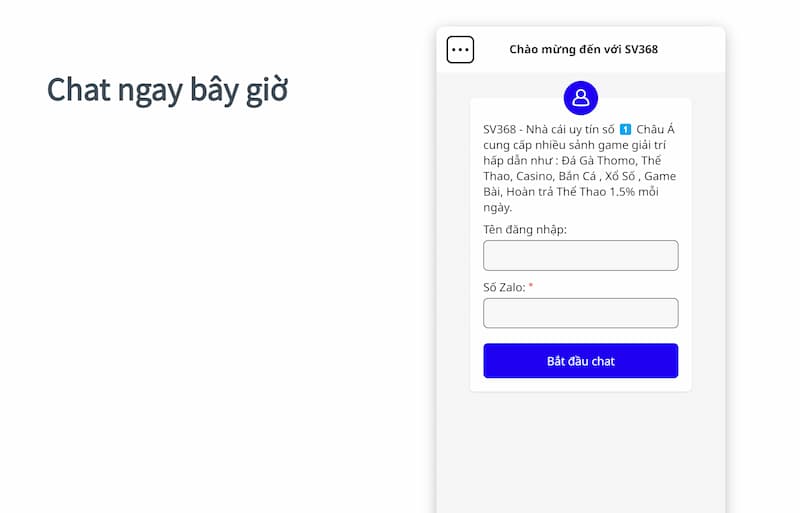Click the Châu Á text after the emoji
This screenshot has height=513, width=800.
pyautogui.click(x=657, y=129)
